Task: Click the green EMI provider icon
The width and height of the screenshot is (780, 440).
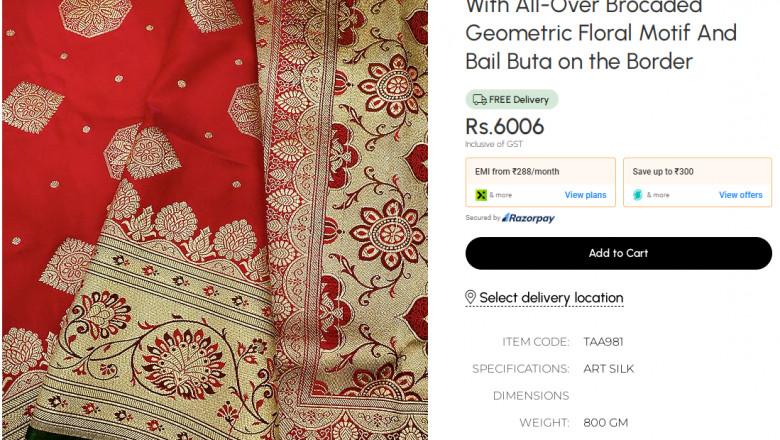Action: click(481, 195)
